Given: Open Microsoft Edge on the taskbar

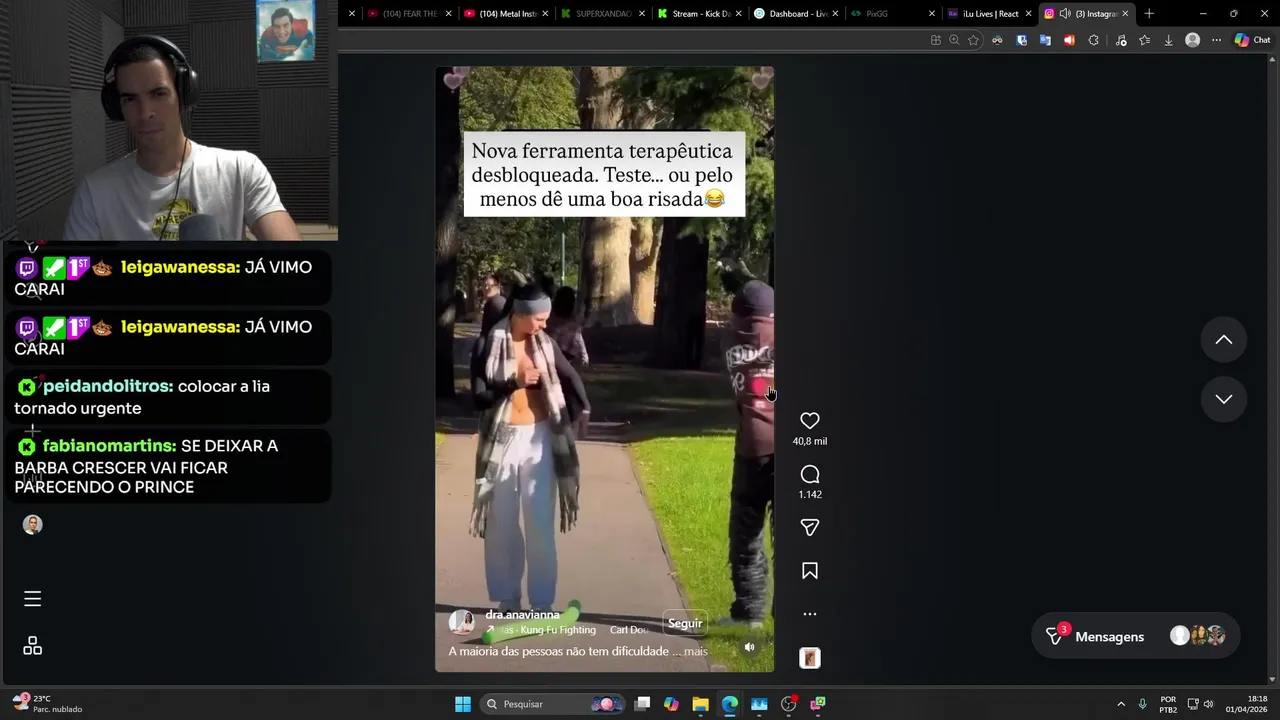Looking at the screenshot, I should [730, 704].
